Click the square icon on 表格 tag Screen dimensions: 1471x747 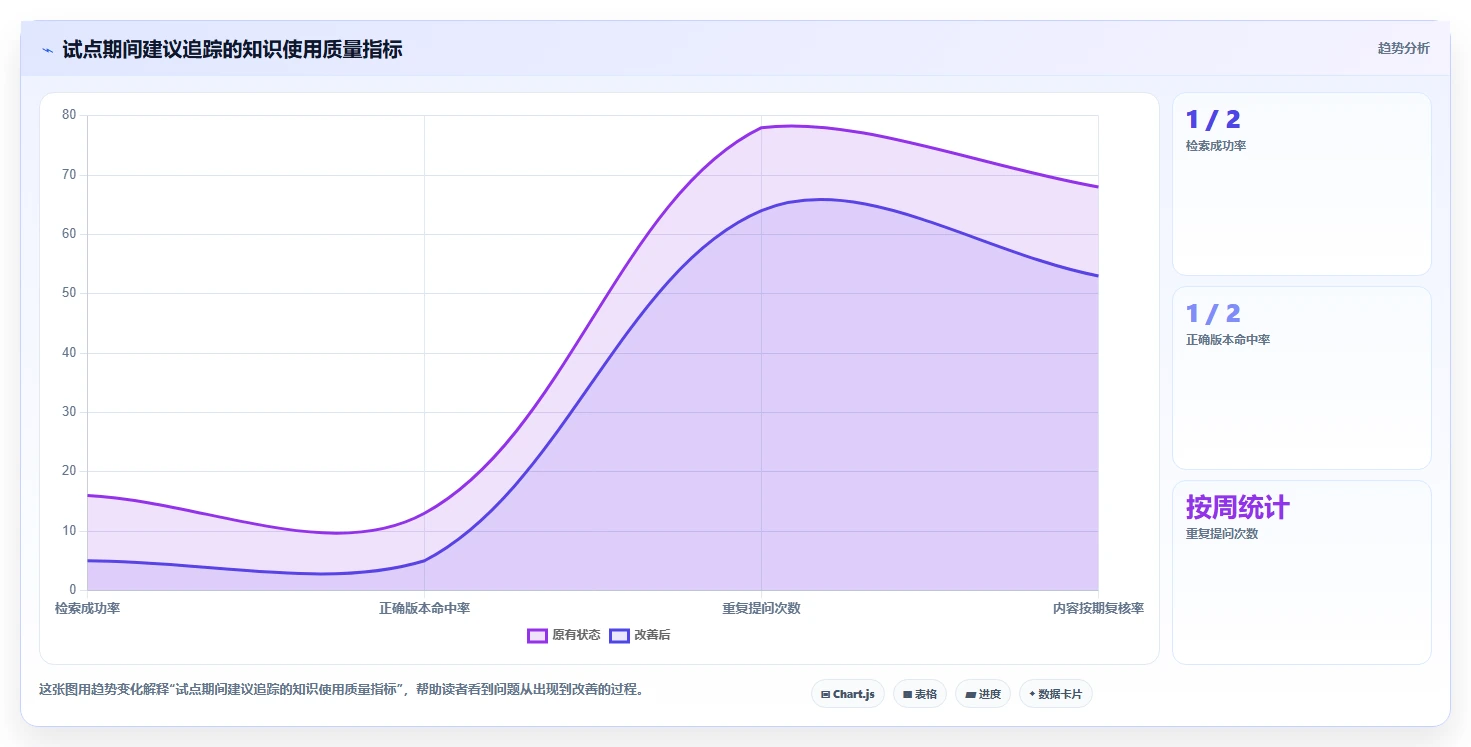click(907, 694)
